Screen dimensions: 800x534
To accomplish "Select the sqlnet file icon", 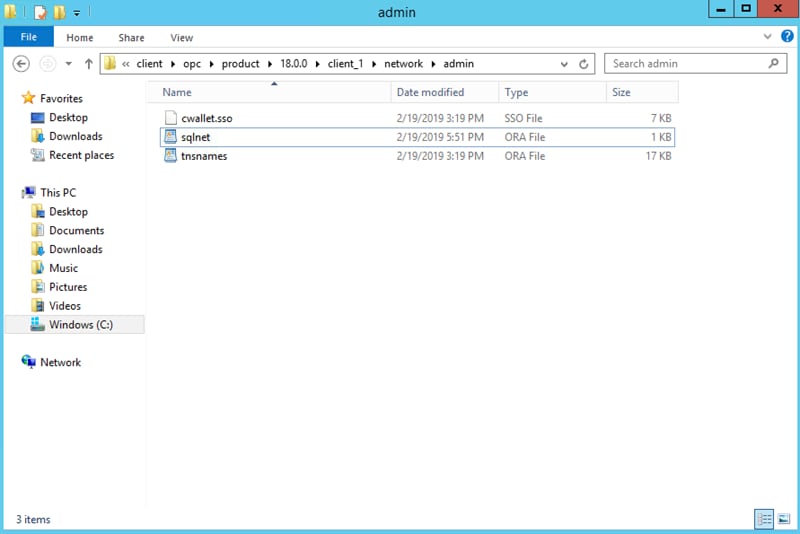I will 170,137.
